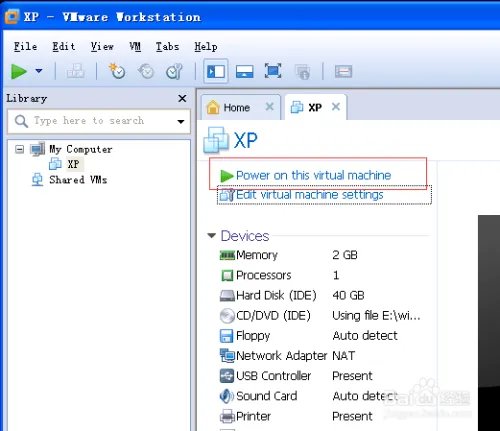
Task: Toggle the thumbnail bar view icon
Action: click(244, 71)
